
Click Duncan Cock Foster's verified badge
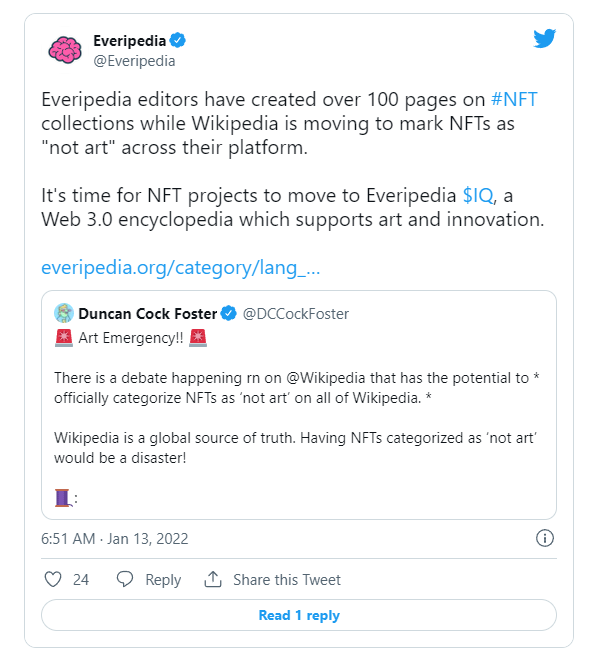pos(229,313)
